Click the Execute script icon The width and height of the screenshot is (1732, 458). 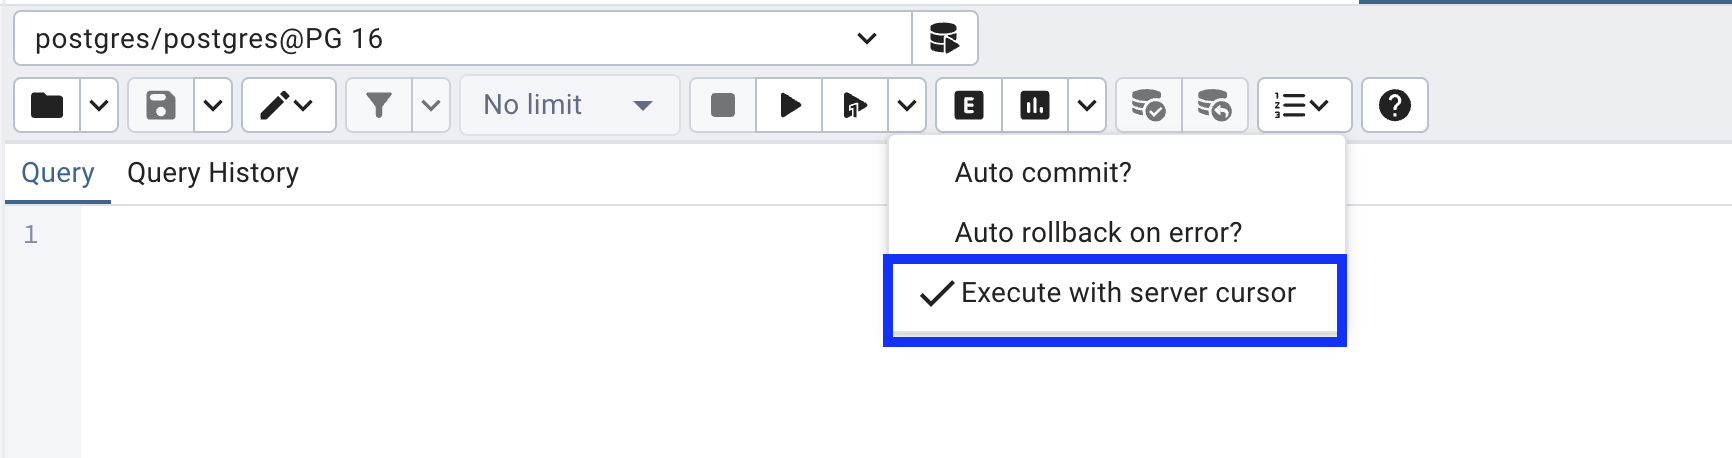pos(855,105)
